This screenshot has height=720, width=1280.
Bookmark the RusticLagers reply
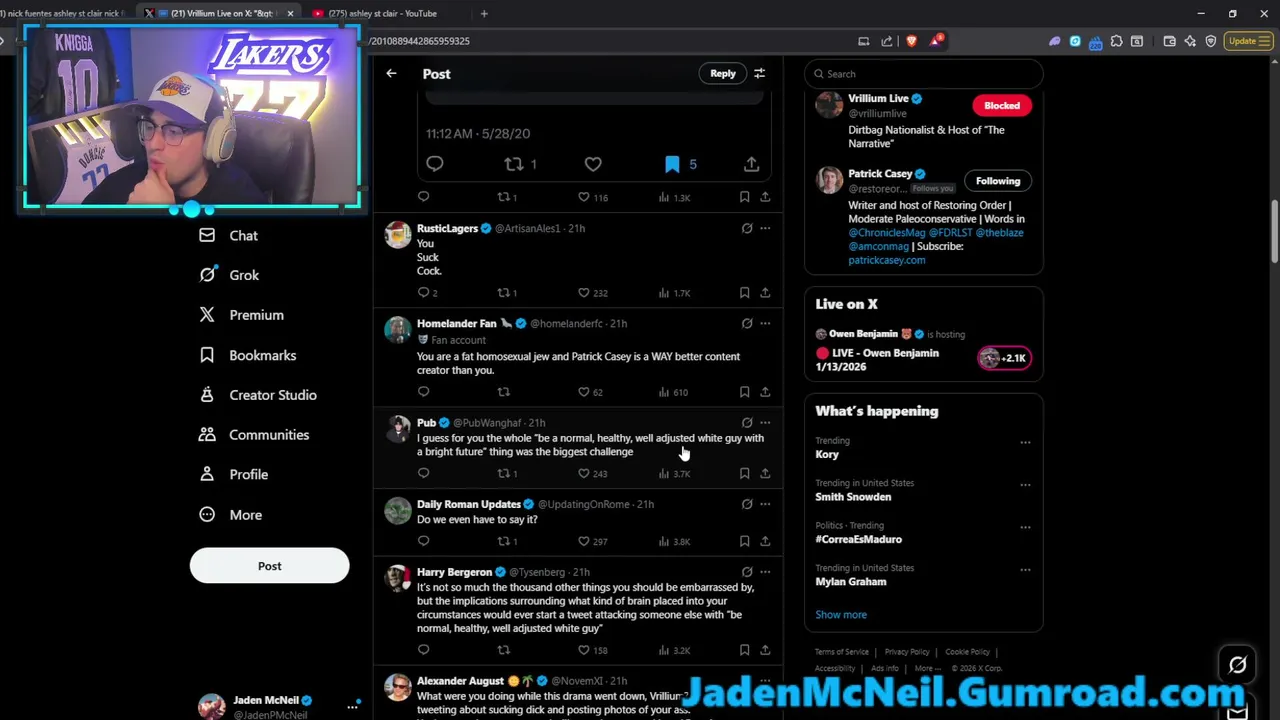click(744, 293)
